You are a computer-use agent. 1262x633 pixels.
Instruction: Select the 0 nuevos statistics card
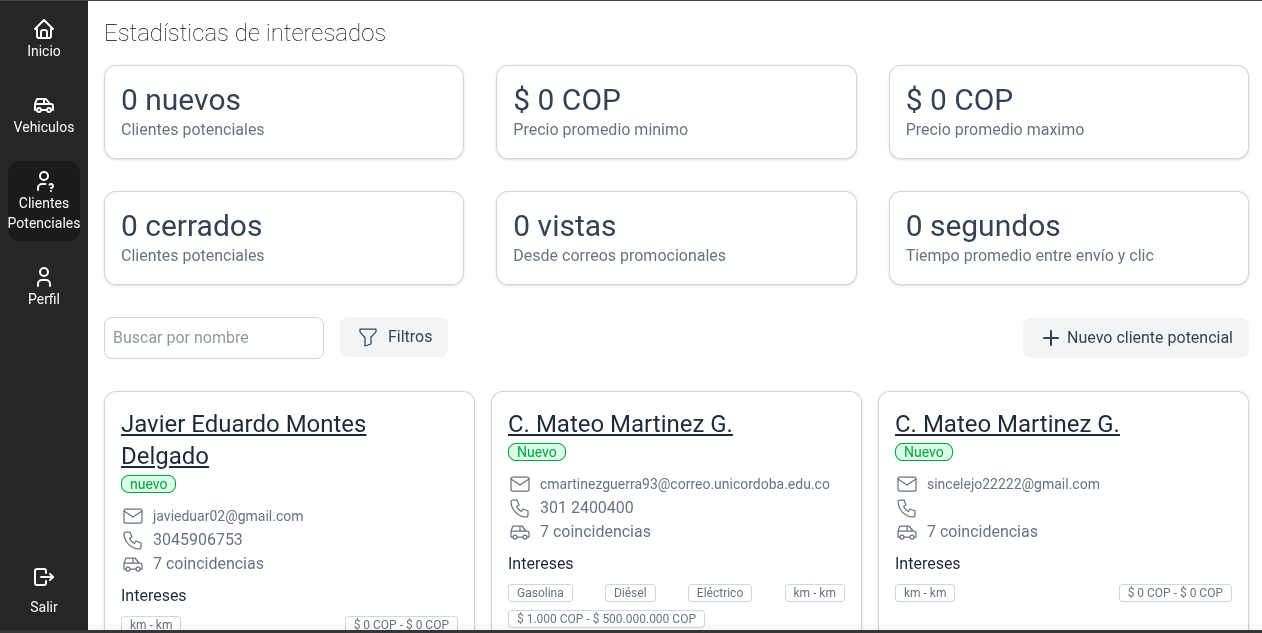(x=284, y=112)
